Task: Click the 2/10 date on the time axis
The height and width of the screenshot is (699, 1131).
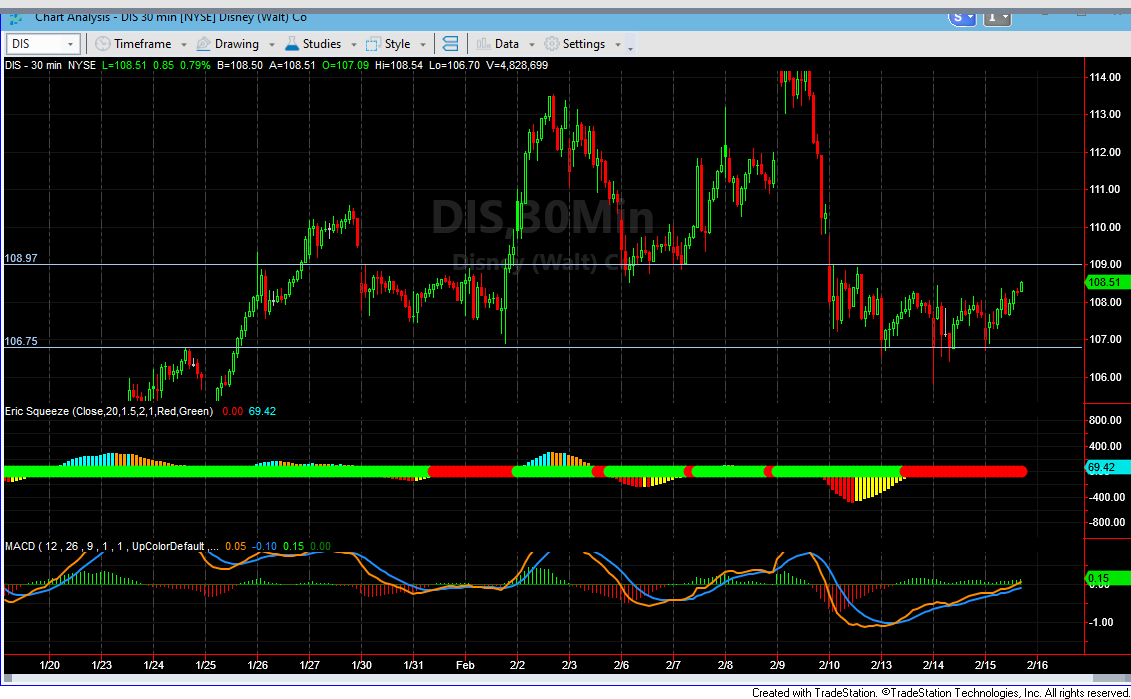Action: pos(829,665)
